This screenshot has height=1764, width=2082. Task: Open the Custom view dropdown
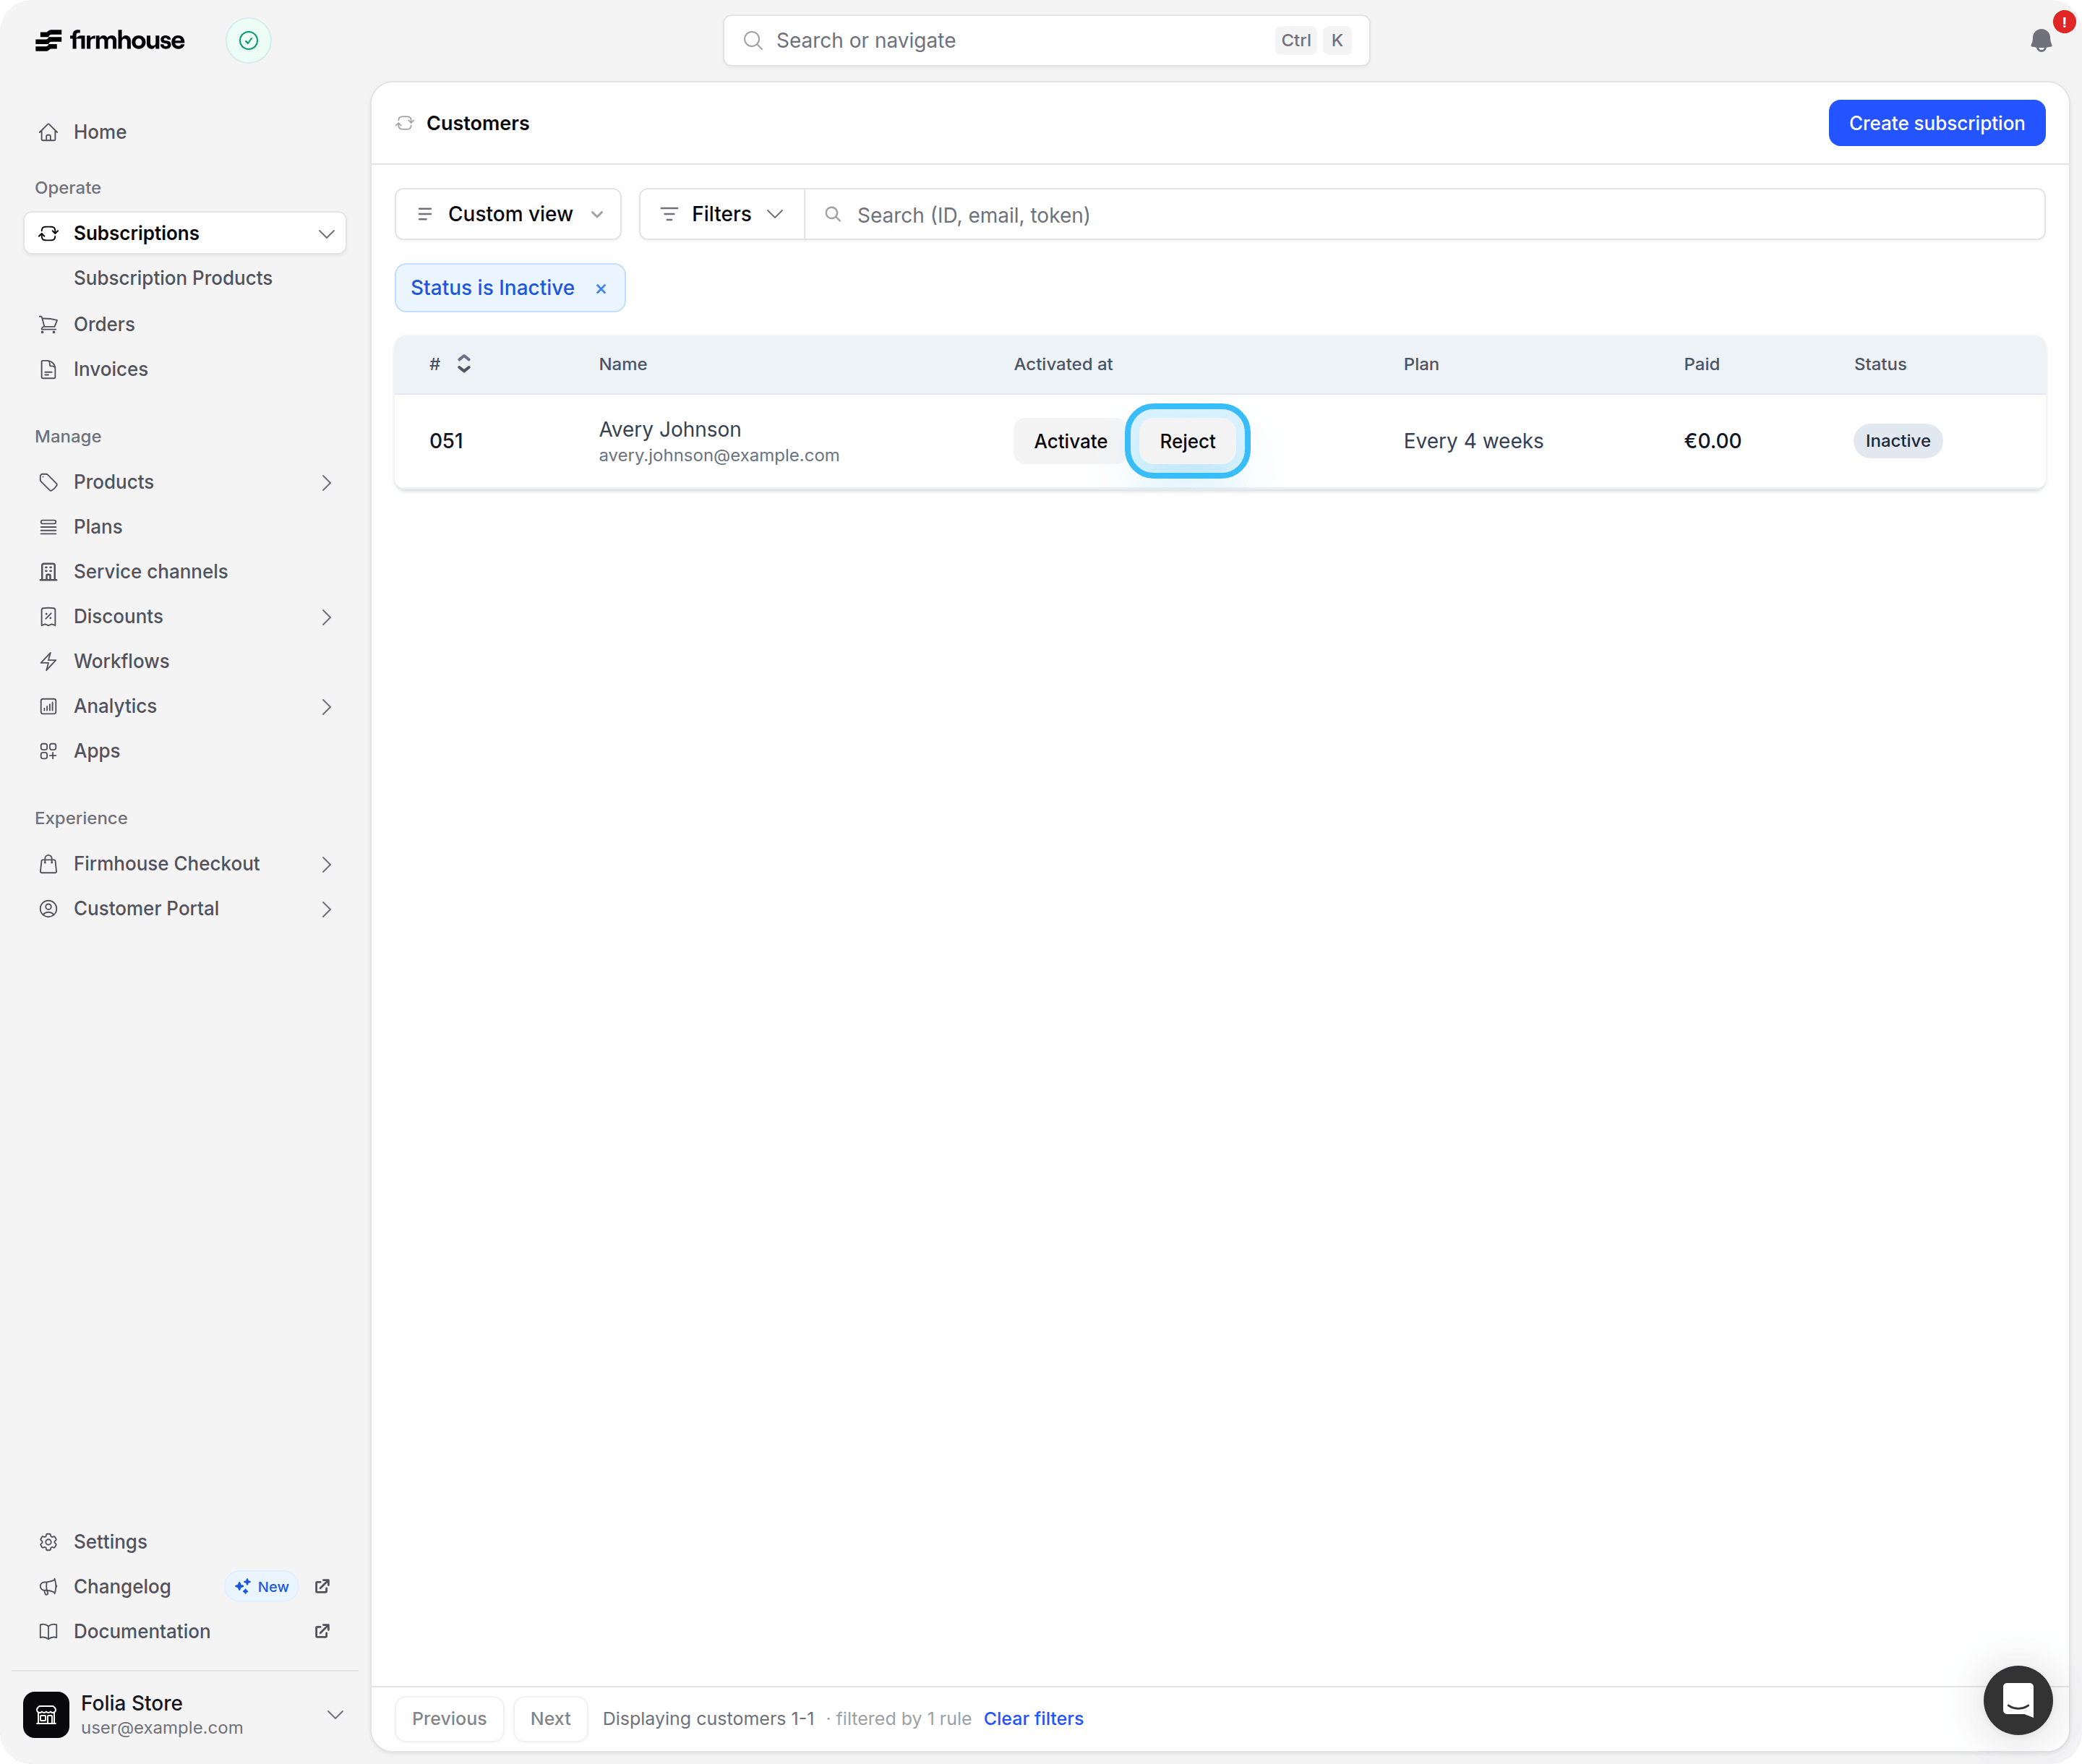[x=508, y=214]
